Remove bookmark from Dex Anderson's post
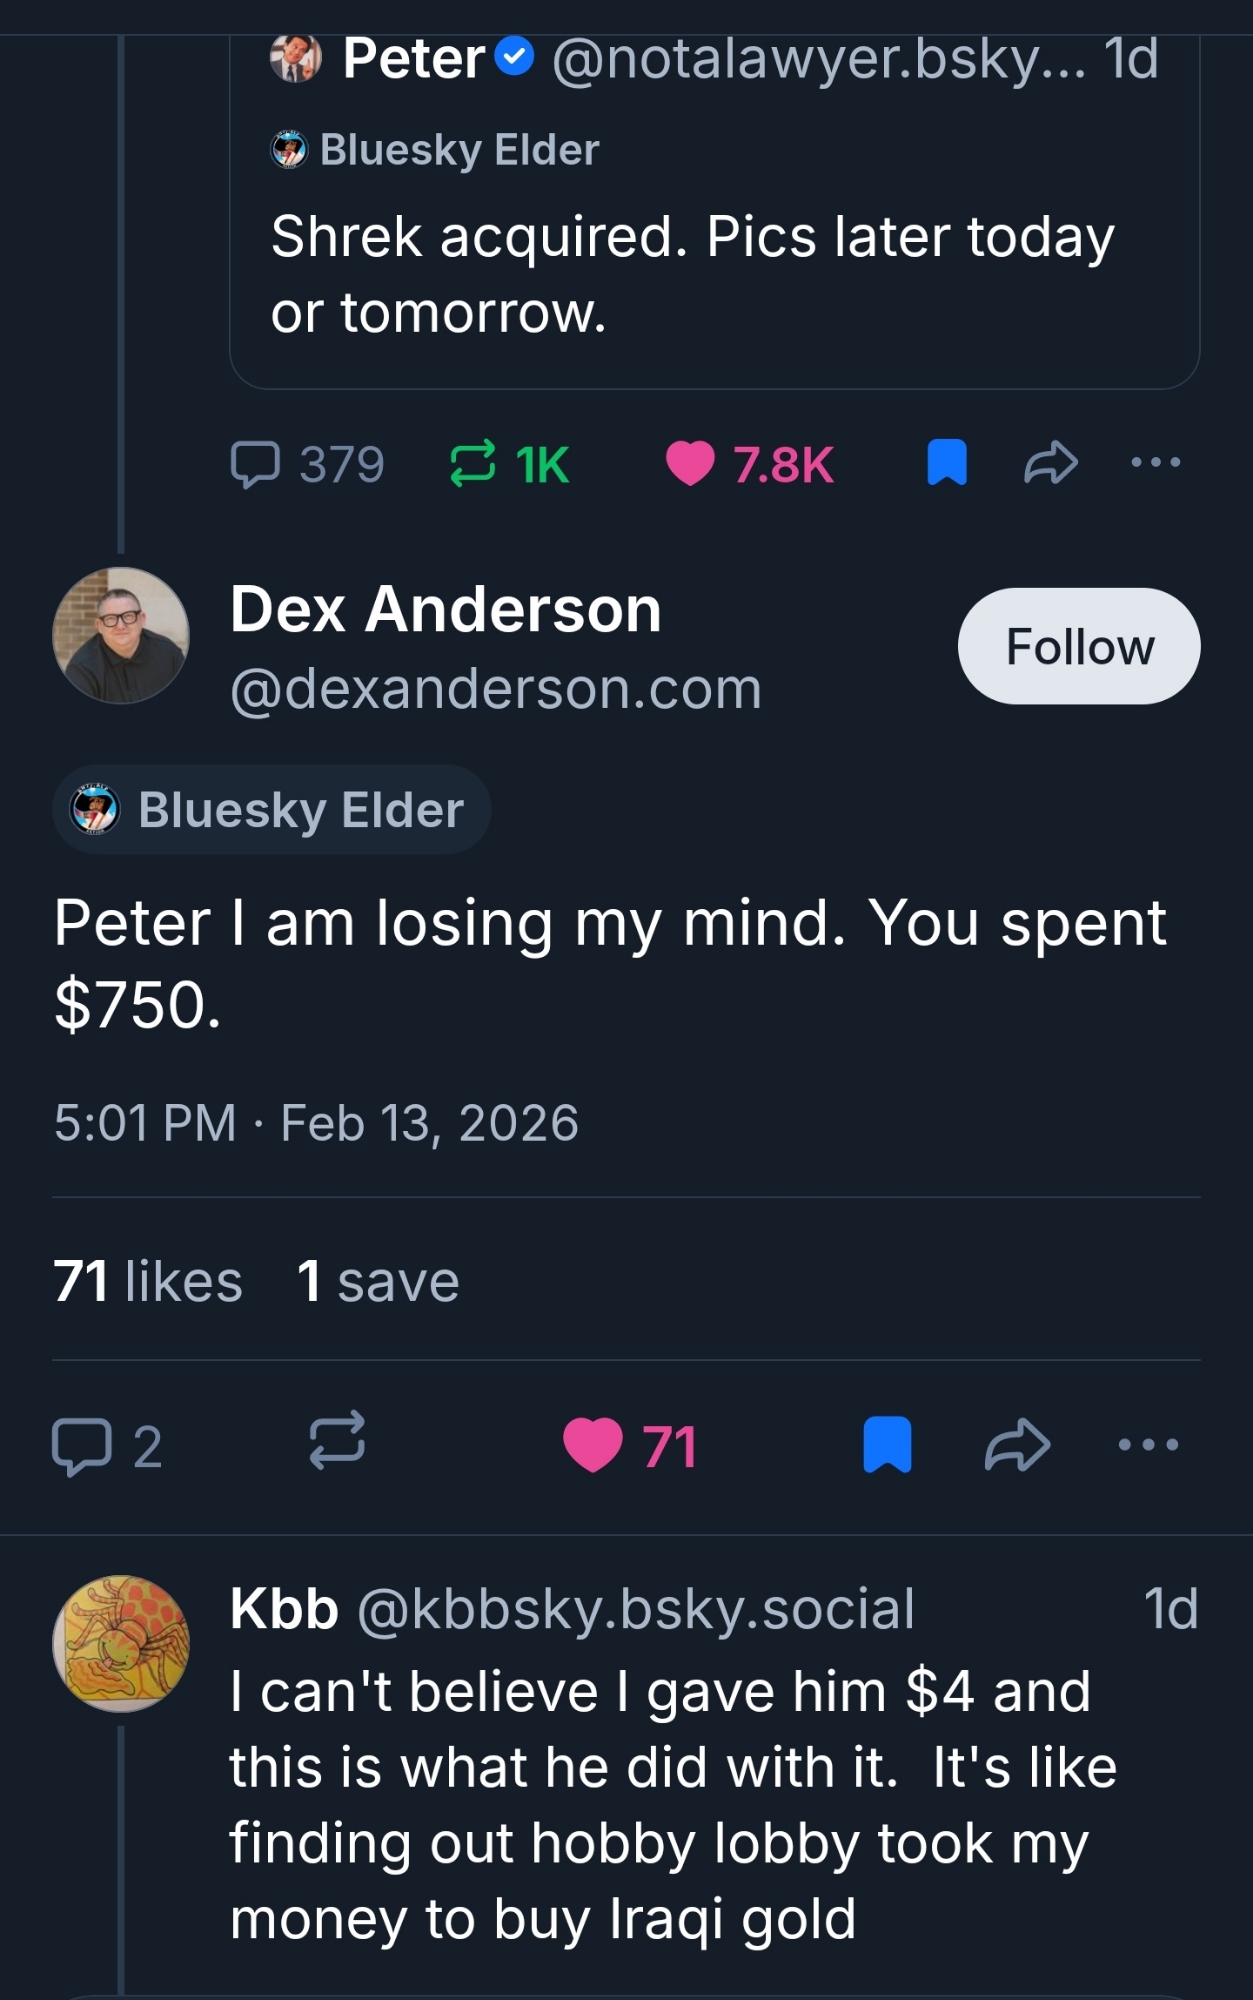1253x2000 pixels. tap(887, 1445)
